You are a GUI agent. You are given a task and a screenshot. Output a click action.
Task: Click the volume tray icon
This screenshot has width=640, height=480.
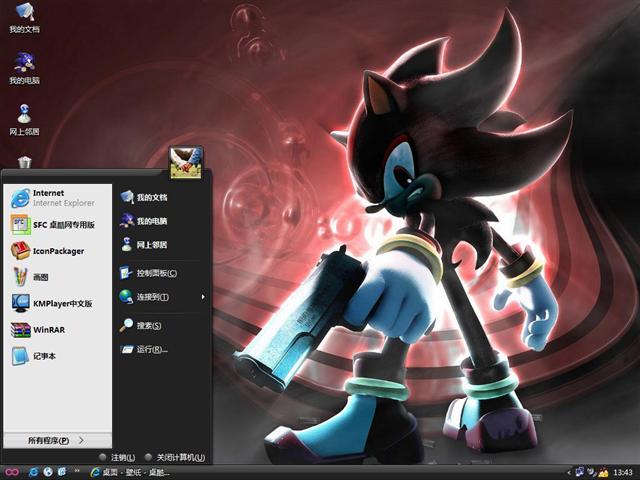click(x=592, y=472)
